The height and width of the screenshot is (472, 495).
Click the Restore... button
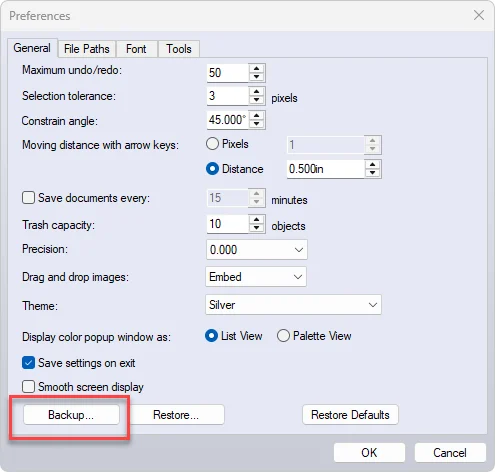(176, 415)
